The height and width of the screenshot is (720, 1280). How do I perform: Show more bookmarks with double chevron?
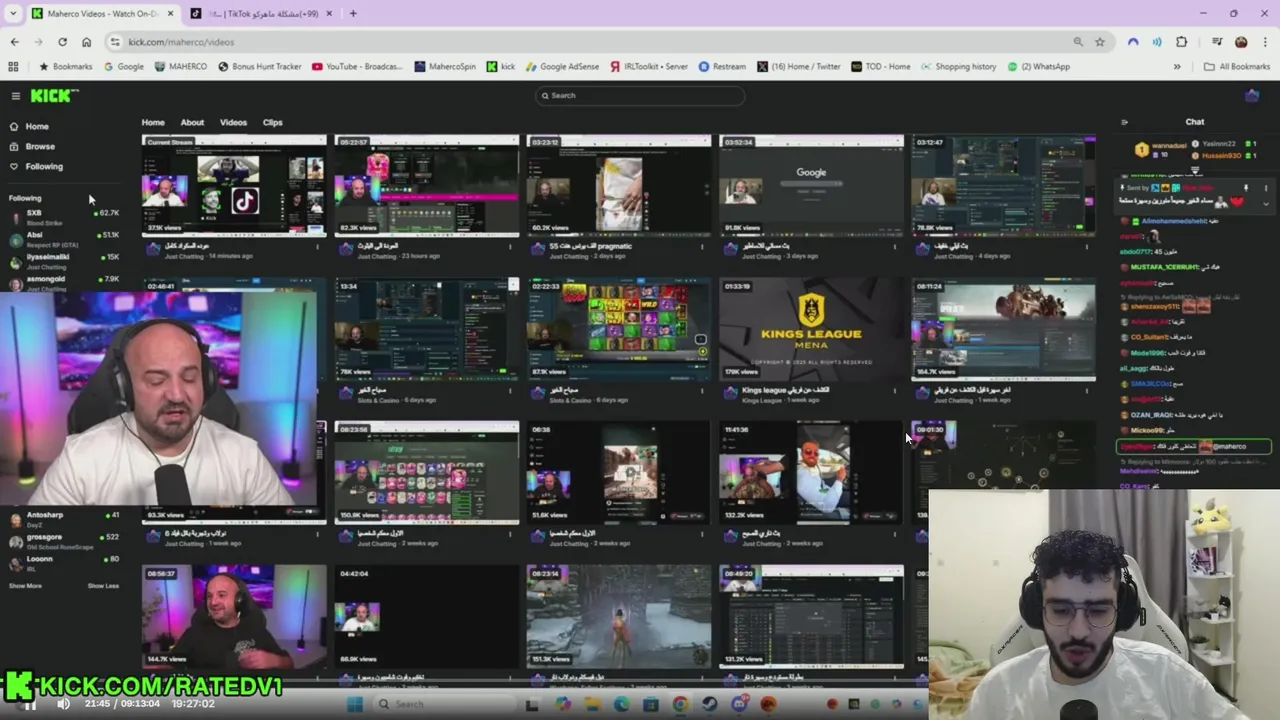coord(1177,67)
